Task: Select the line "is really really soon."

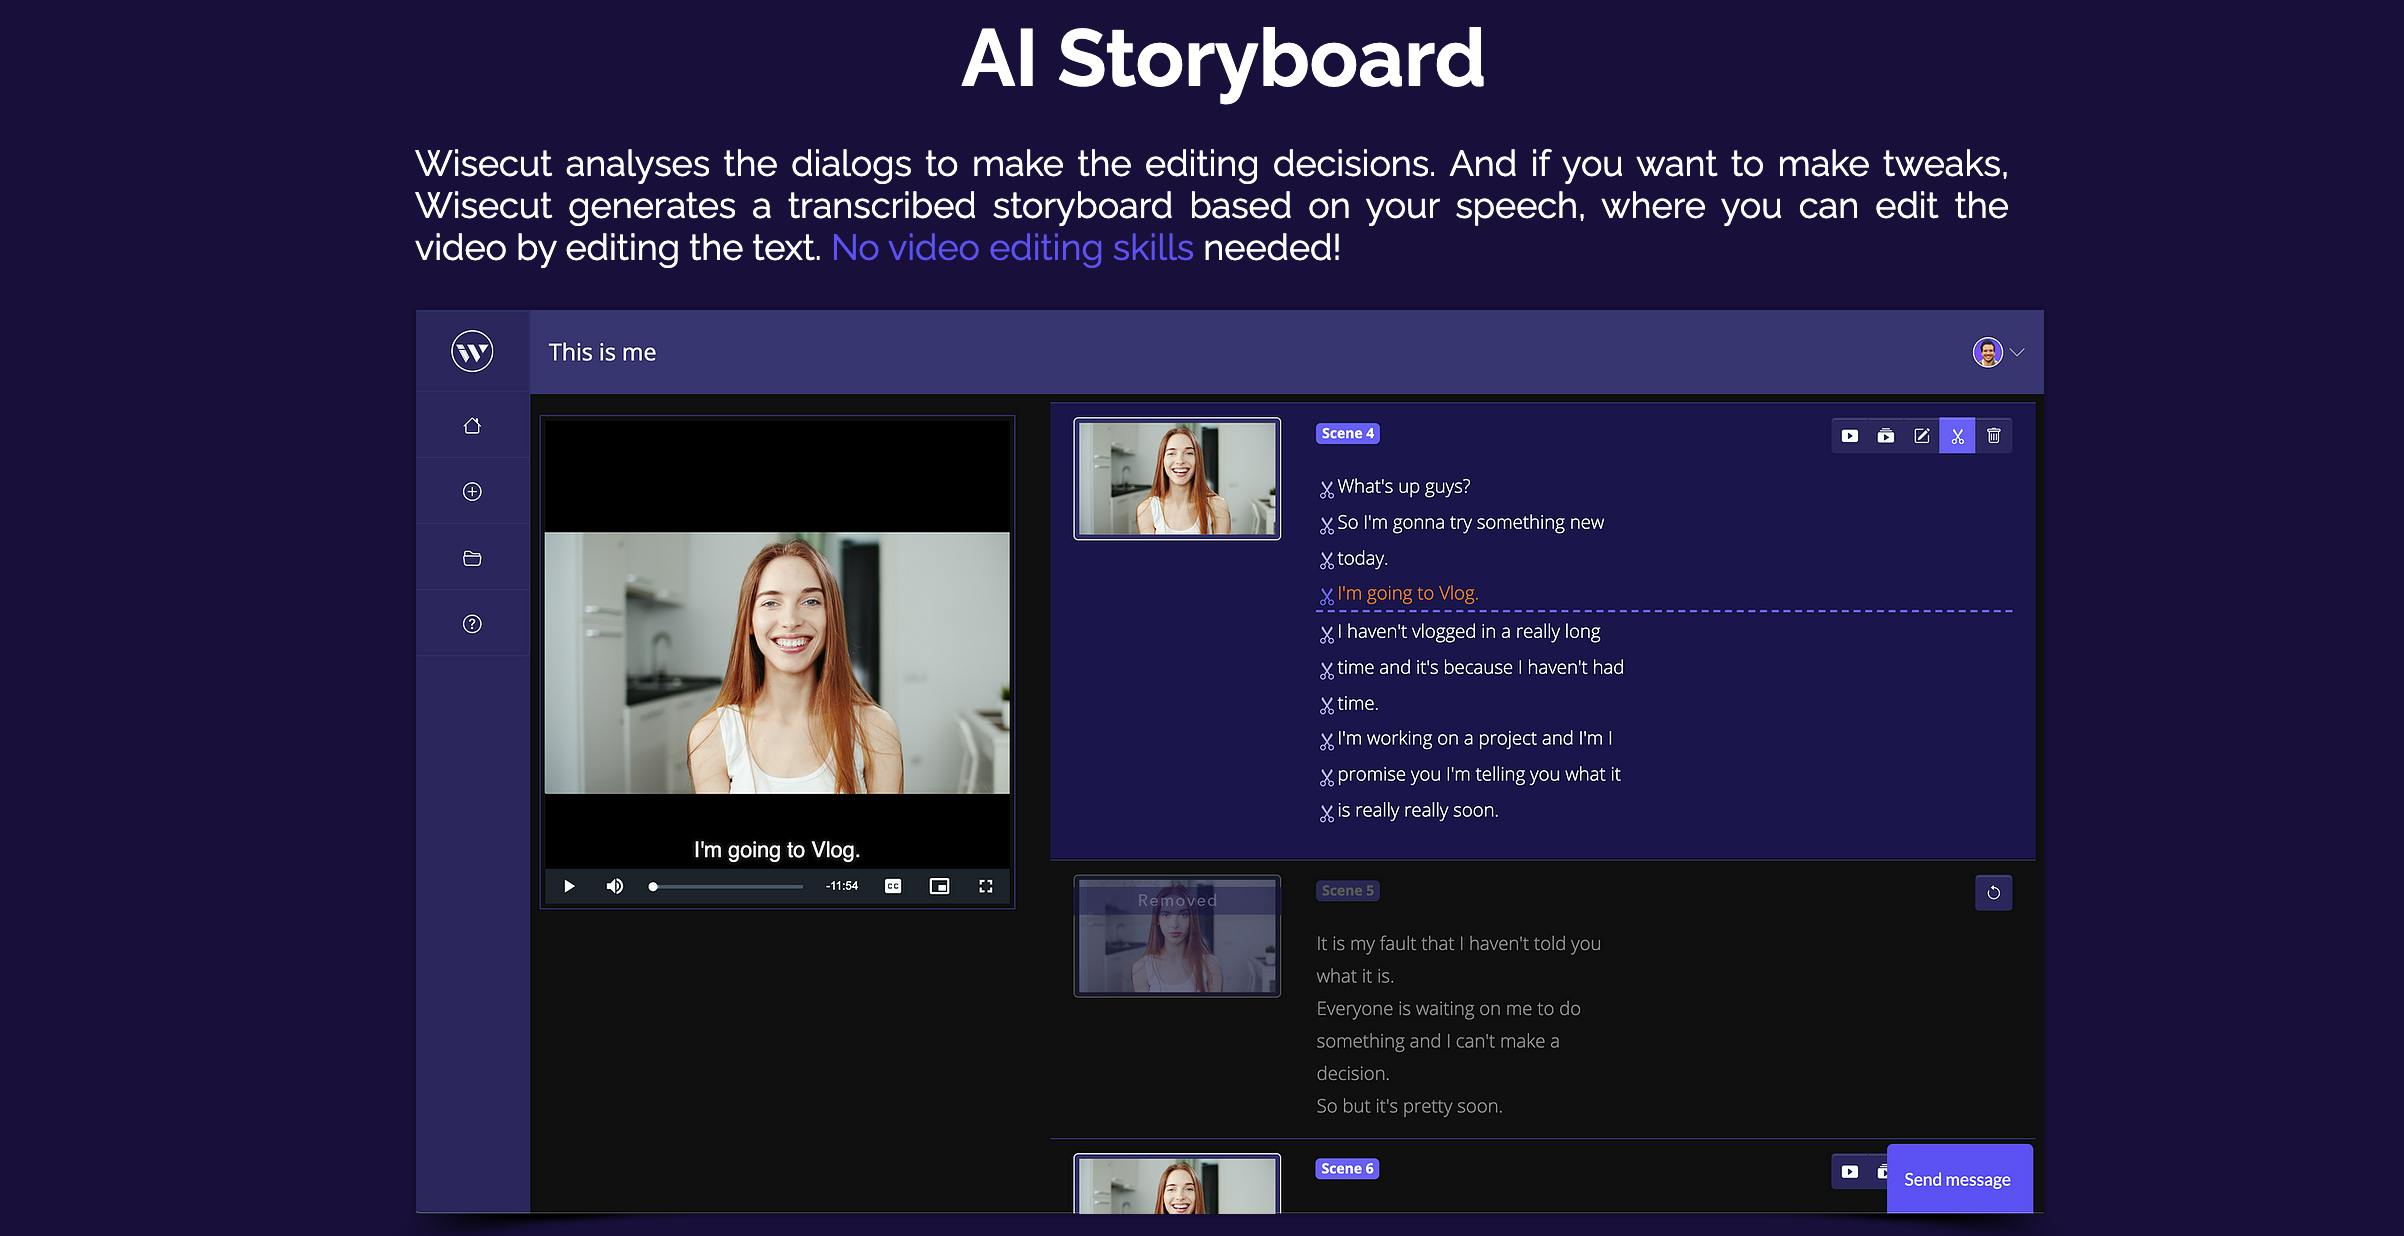Action: click(x=1417, y=810)
